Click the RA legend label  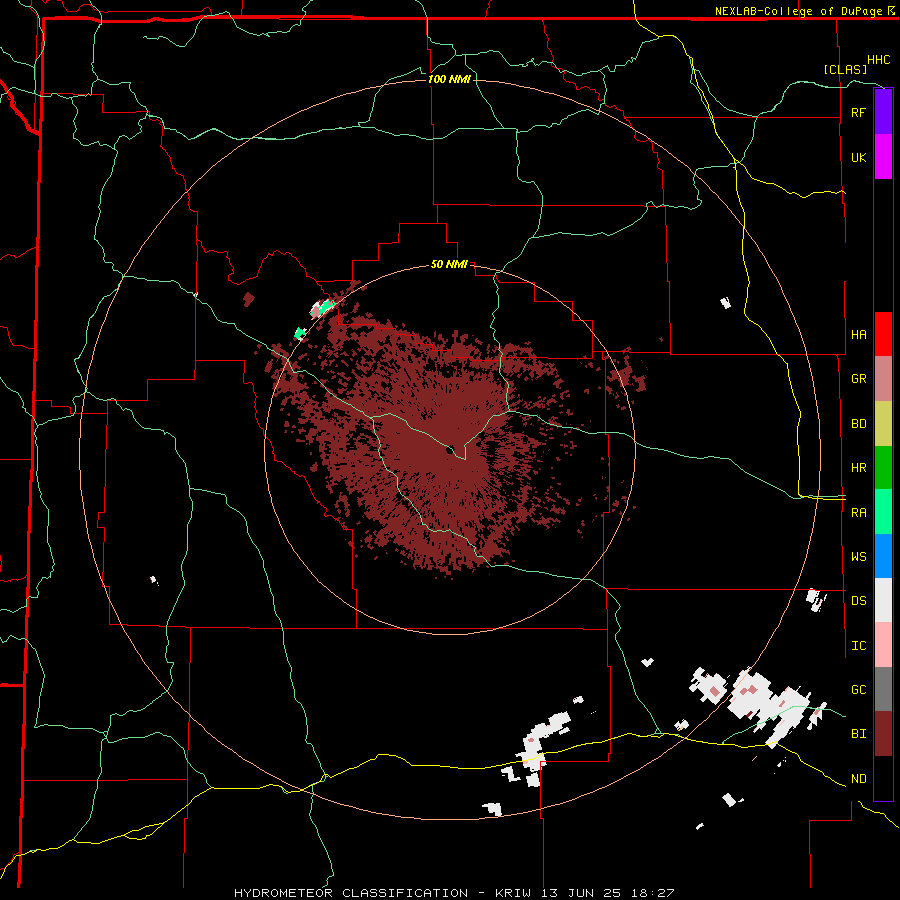(858, 513)
